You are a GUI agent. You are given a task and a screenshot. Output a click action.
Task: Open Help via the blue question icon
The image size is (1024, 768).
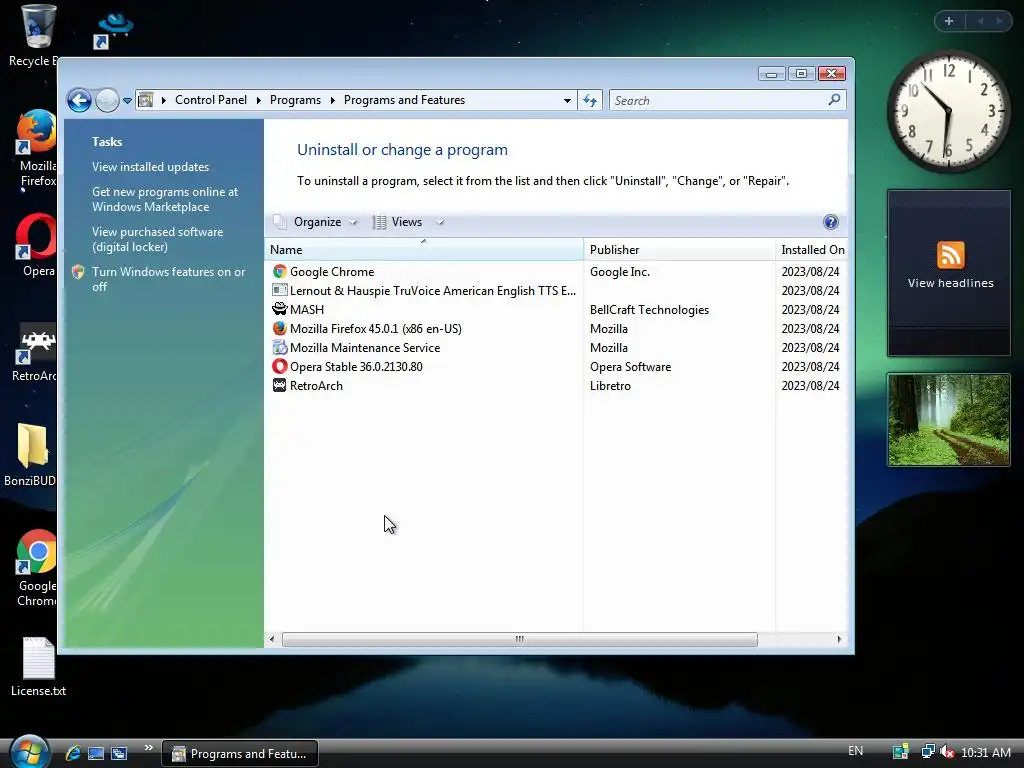pyautogui.click(x=830, y=222)
